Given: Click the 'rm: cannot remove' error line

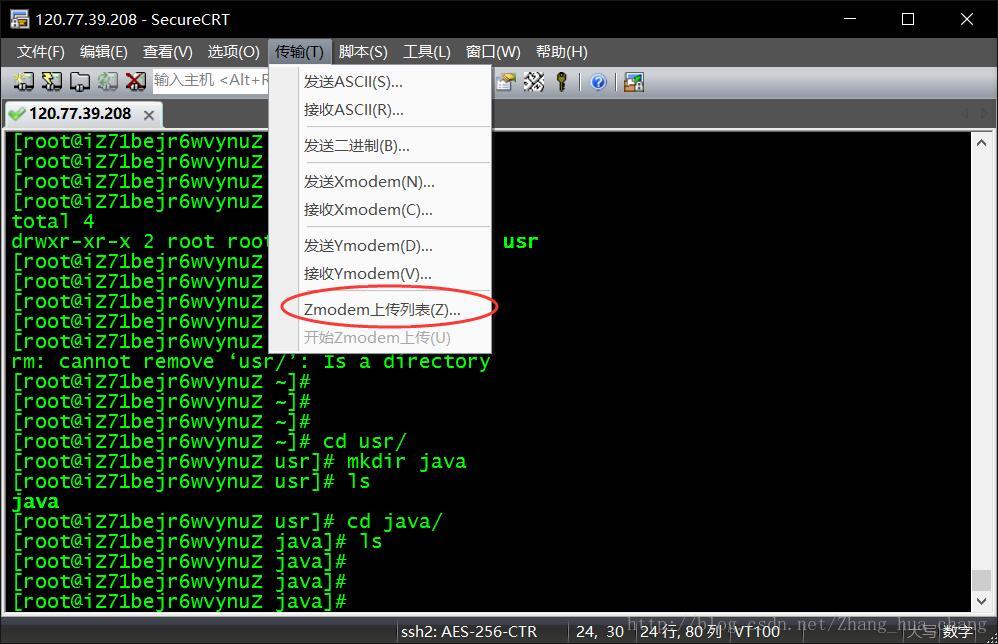Looking at the screenshot, I should click(x=251, y=361).
